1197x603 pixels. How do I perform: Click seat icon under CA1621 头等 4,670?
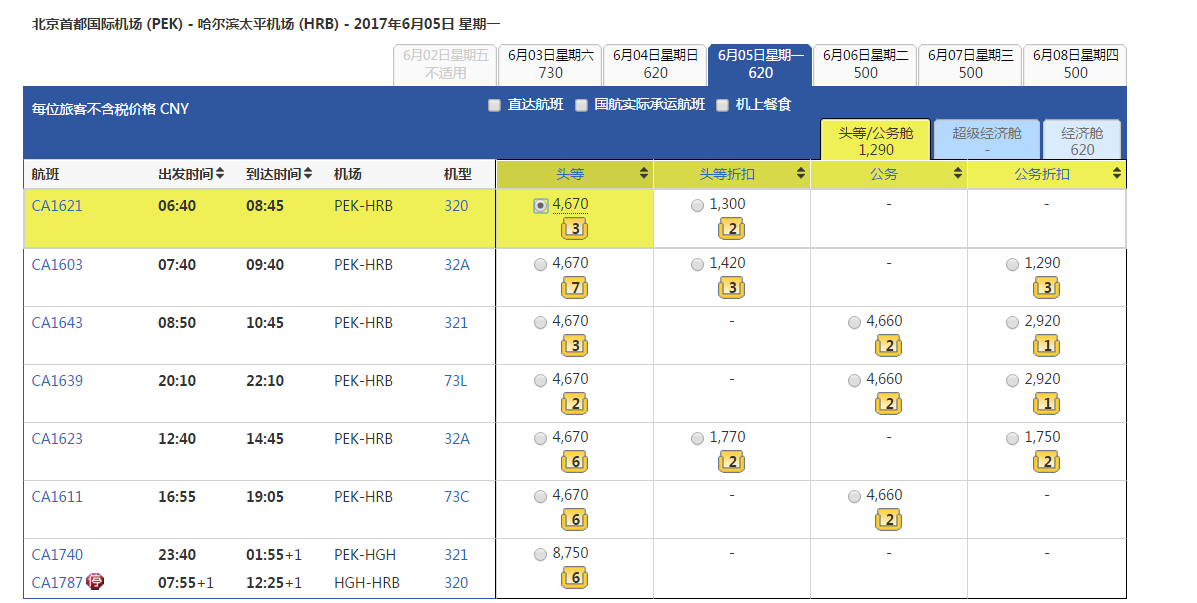click(574, 229)
